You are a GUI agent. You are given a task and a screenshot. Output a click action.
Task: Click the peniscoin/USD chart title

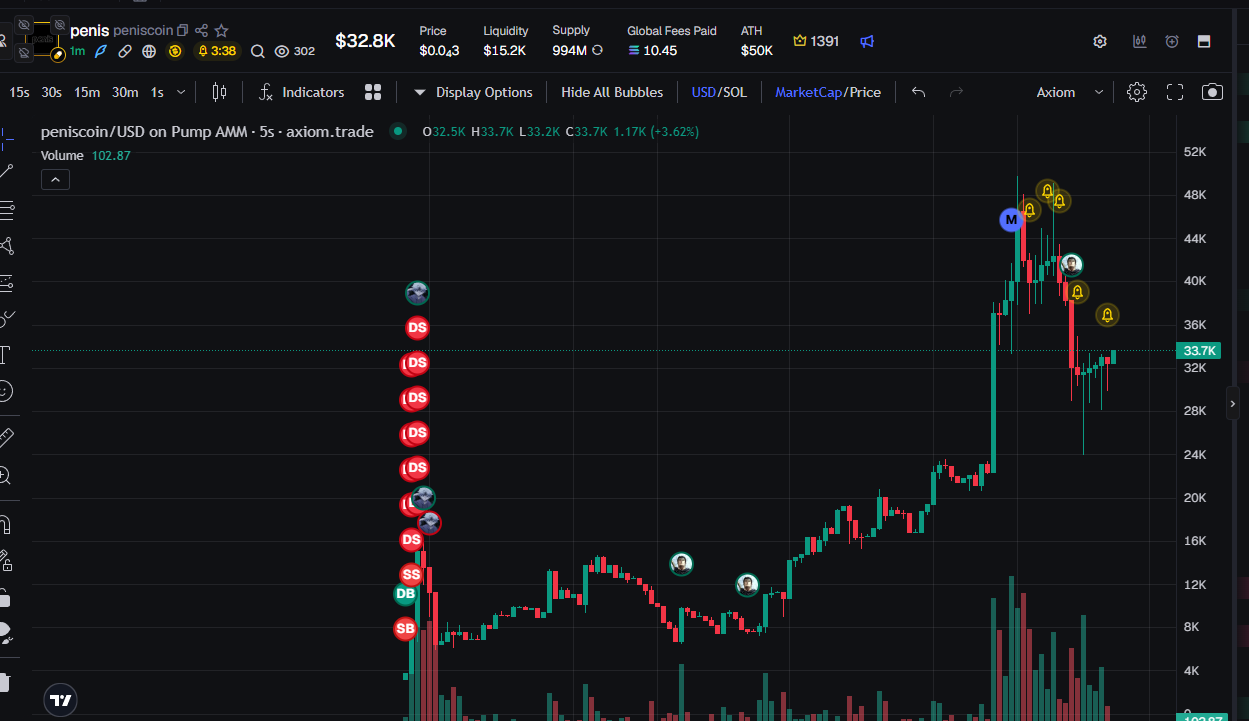(207, 131)
